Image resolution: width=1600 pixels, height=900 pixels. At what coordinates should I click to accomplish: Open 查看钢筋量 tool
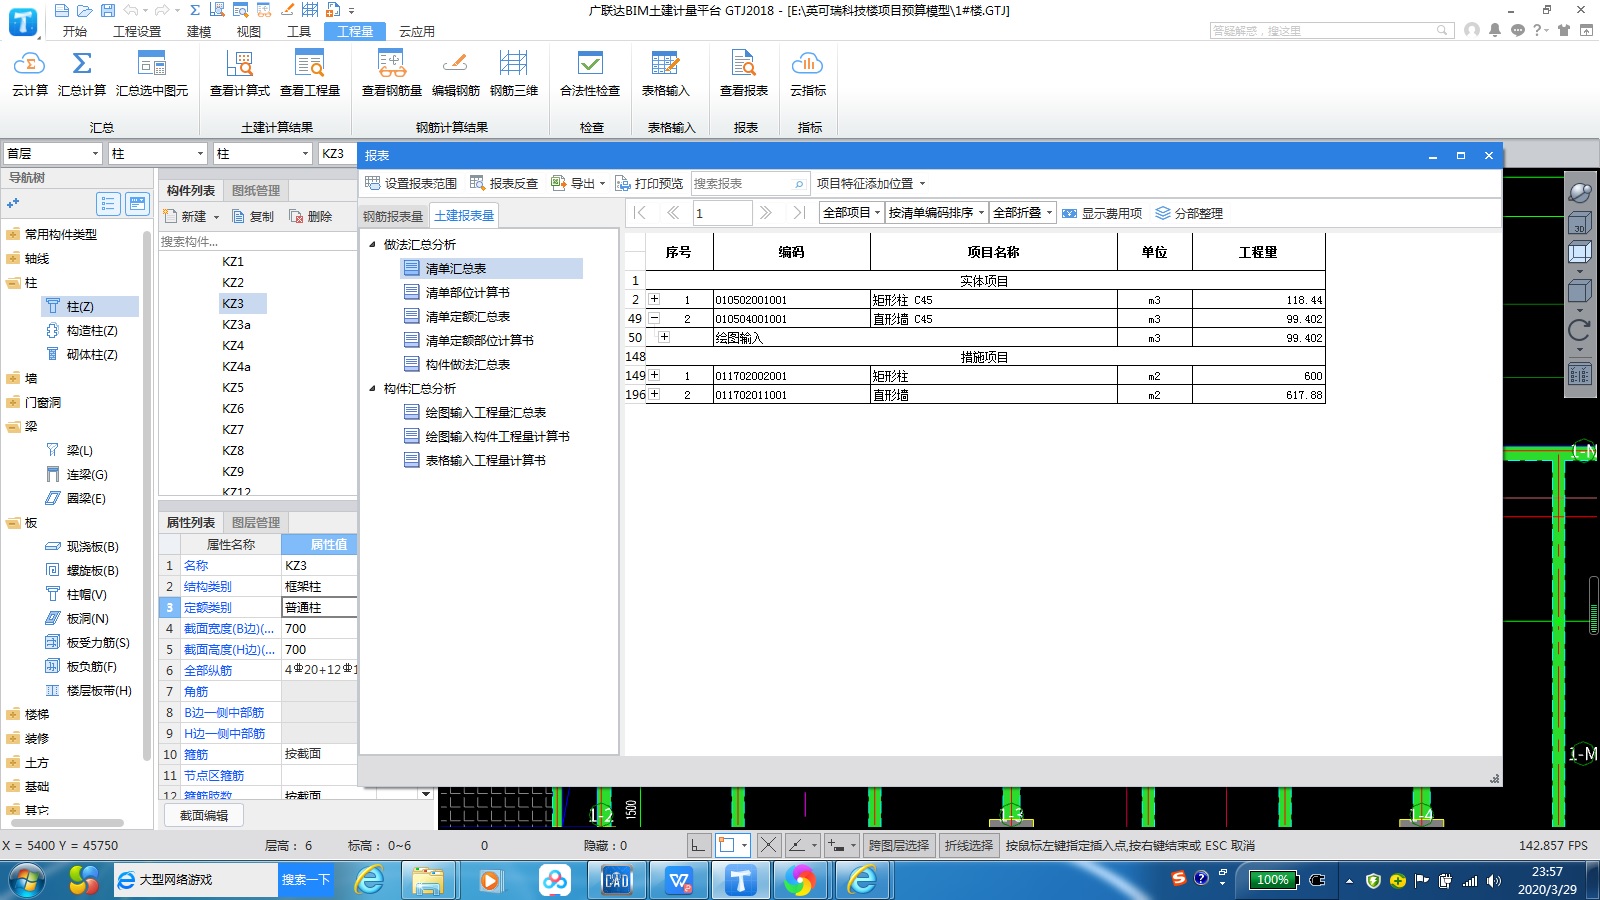[392, 73]
